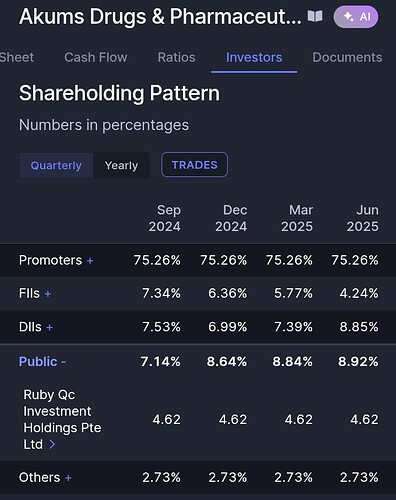Open the partially visible Sheet tab
The height and width of the screenshot is (500, 396).
click(17, 57)
